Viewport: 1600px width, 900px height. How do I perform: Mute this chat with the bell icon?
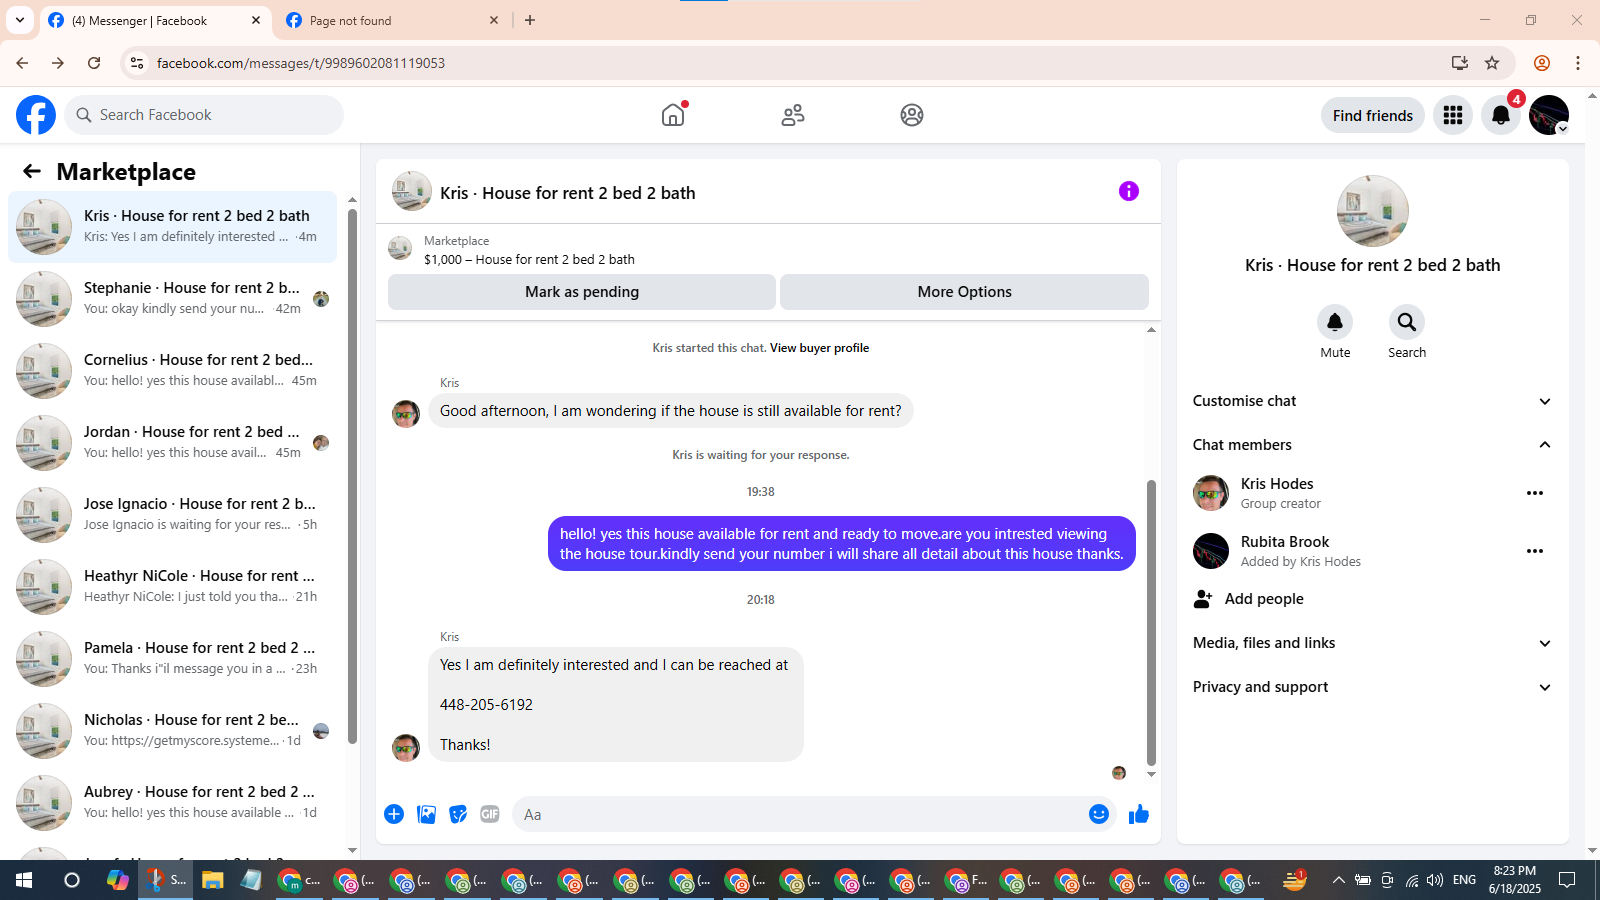[1335, 322]
